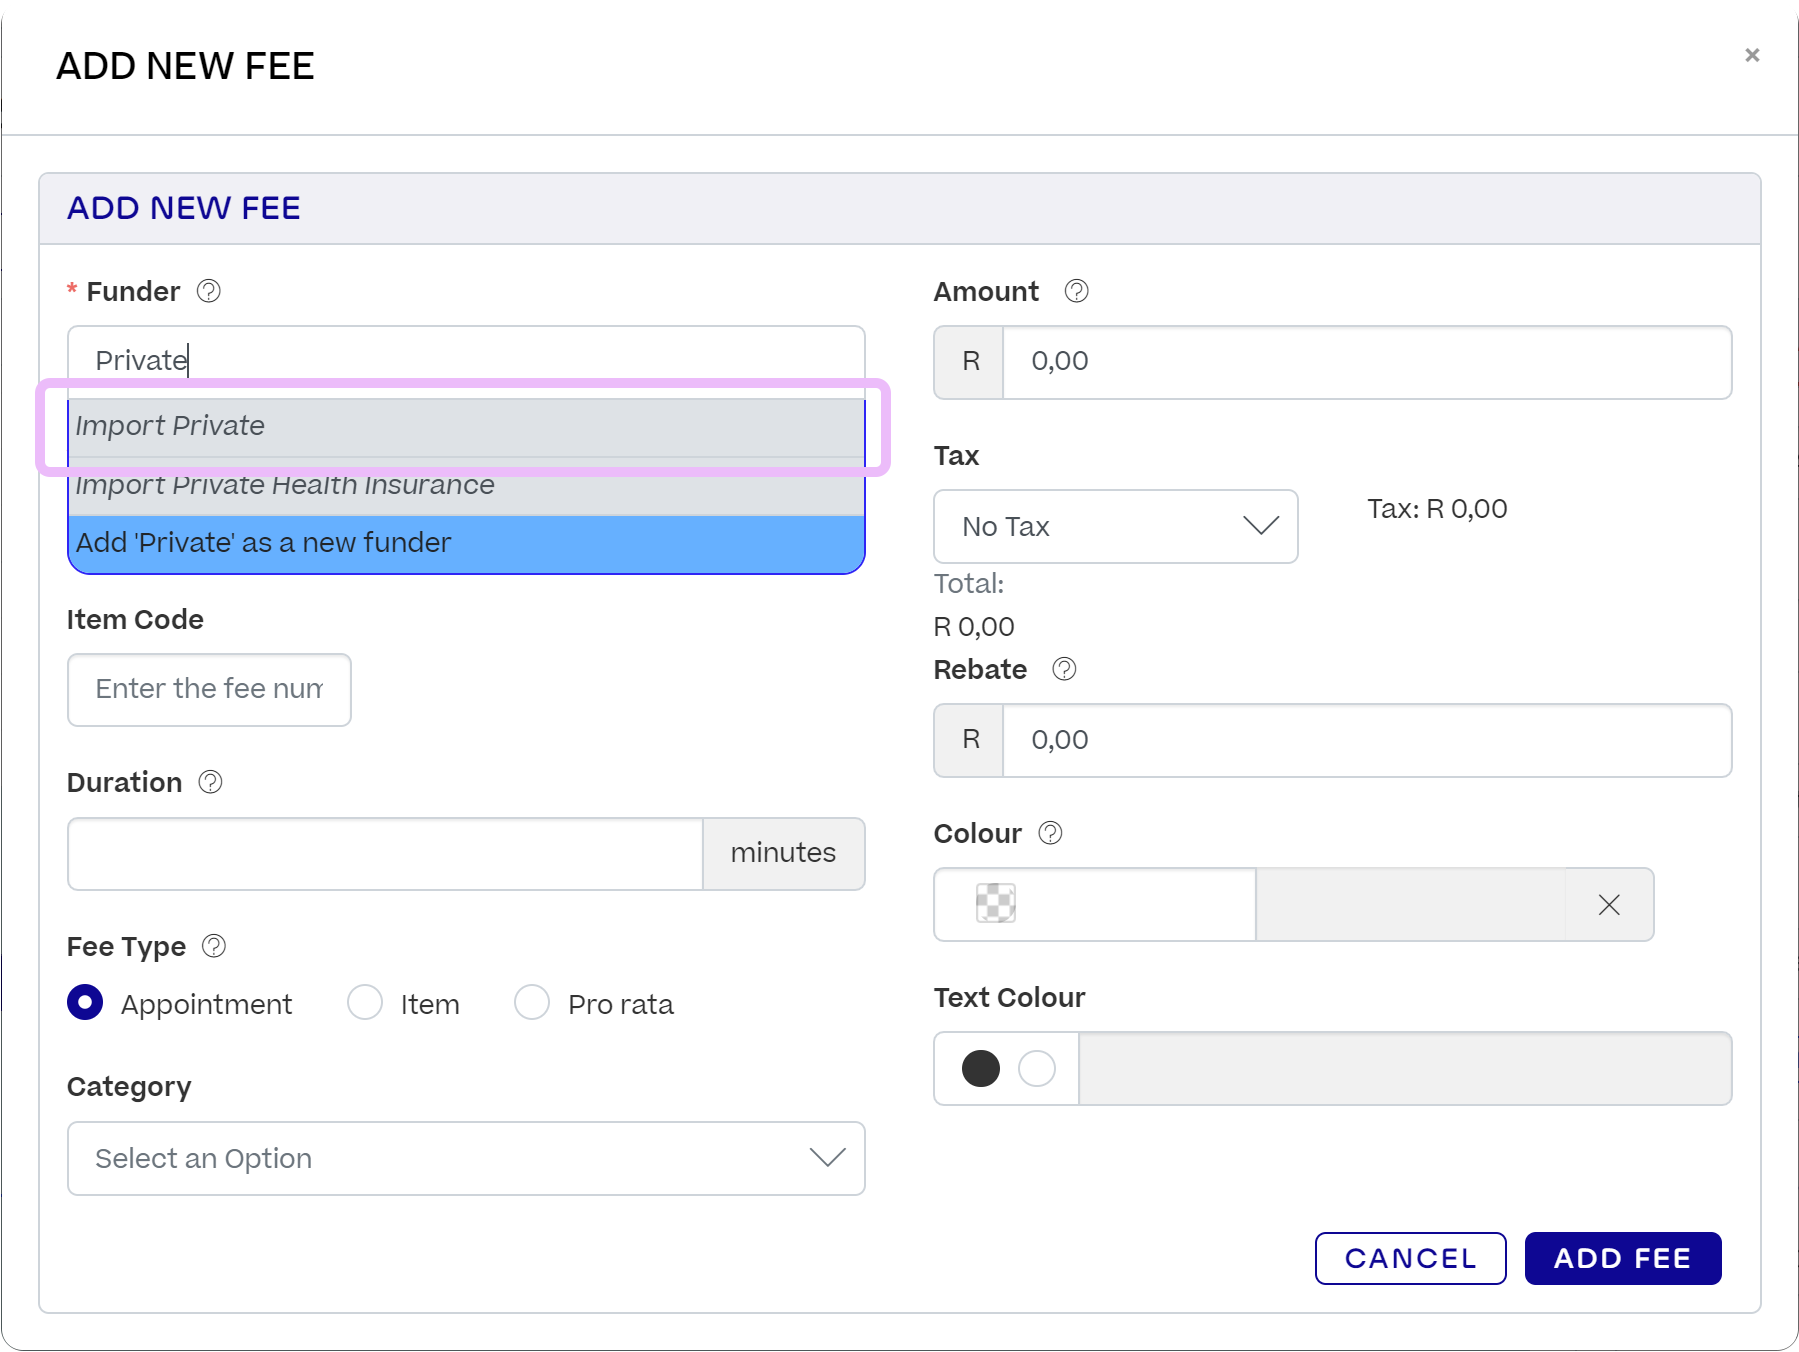The width and height of the screenshot is (1799, 1352).
Task: Click the 'minutes' unit label
Action: [x=783, y=853]
